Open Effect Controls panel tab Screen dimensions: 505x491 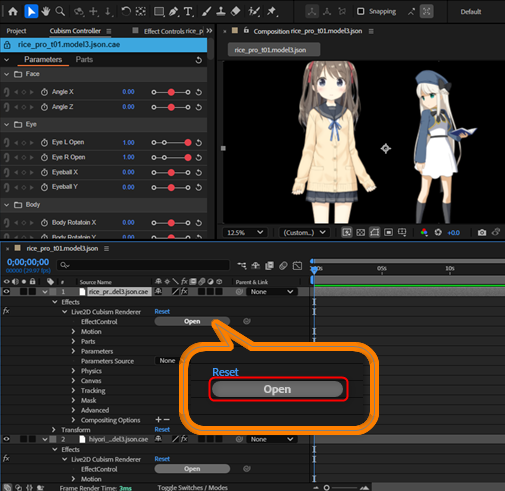click(x=173, y=31)
